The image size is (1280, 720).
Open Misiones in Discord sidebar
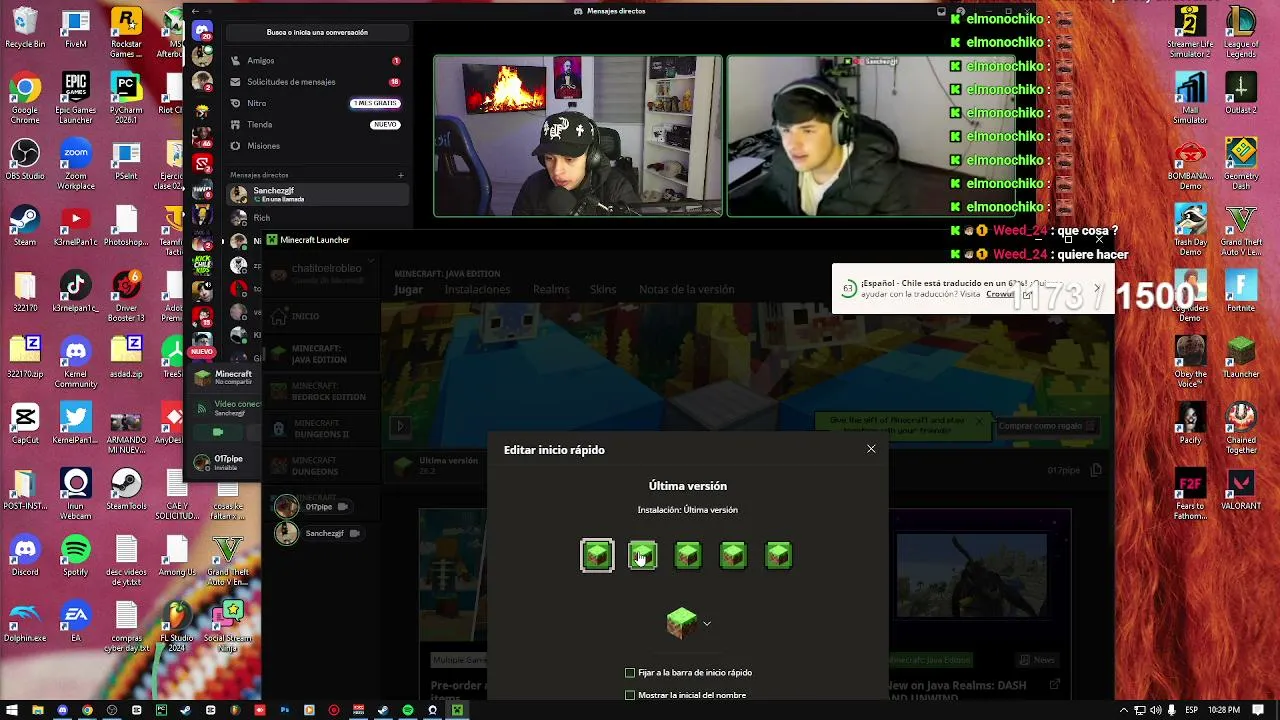tap(316, 146)
